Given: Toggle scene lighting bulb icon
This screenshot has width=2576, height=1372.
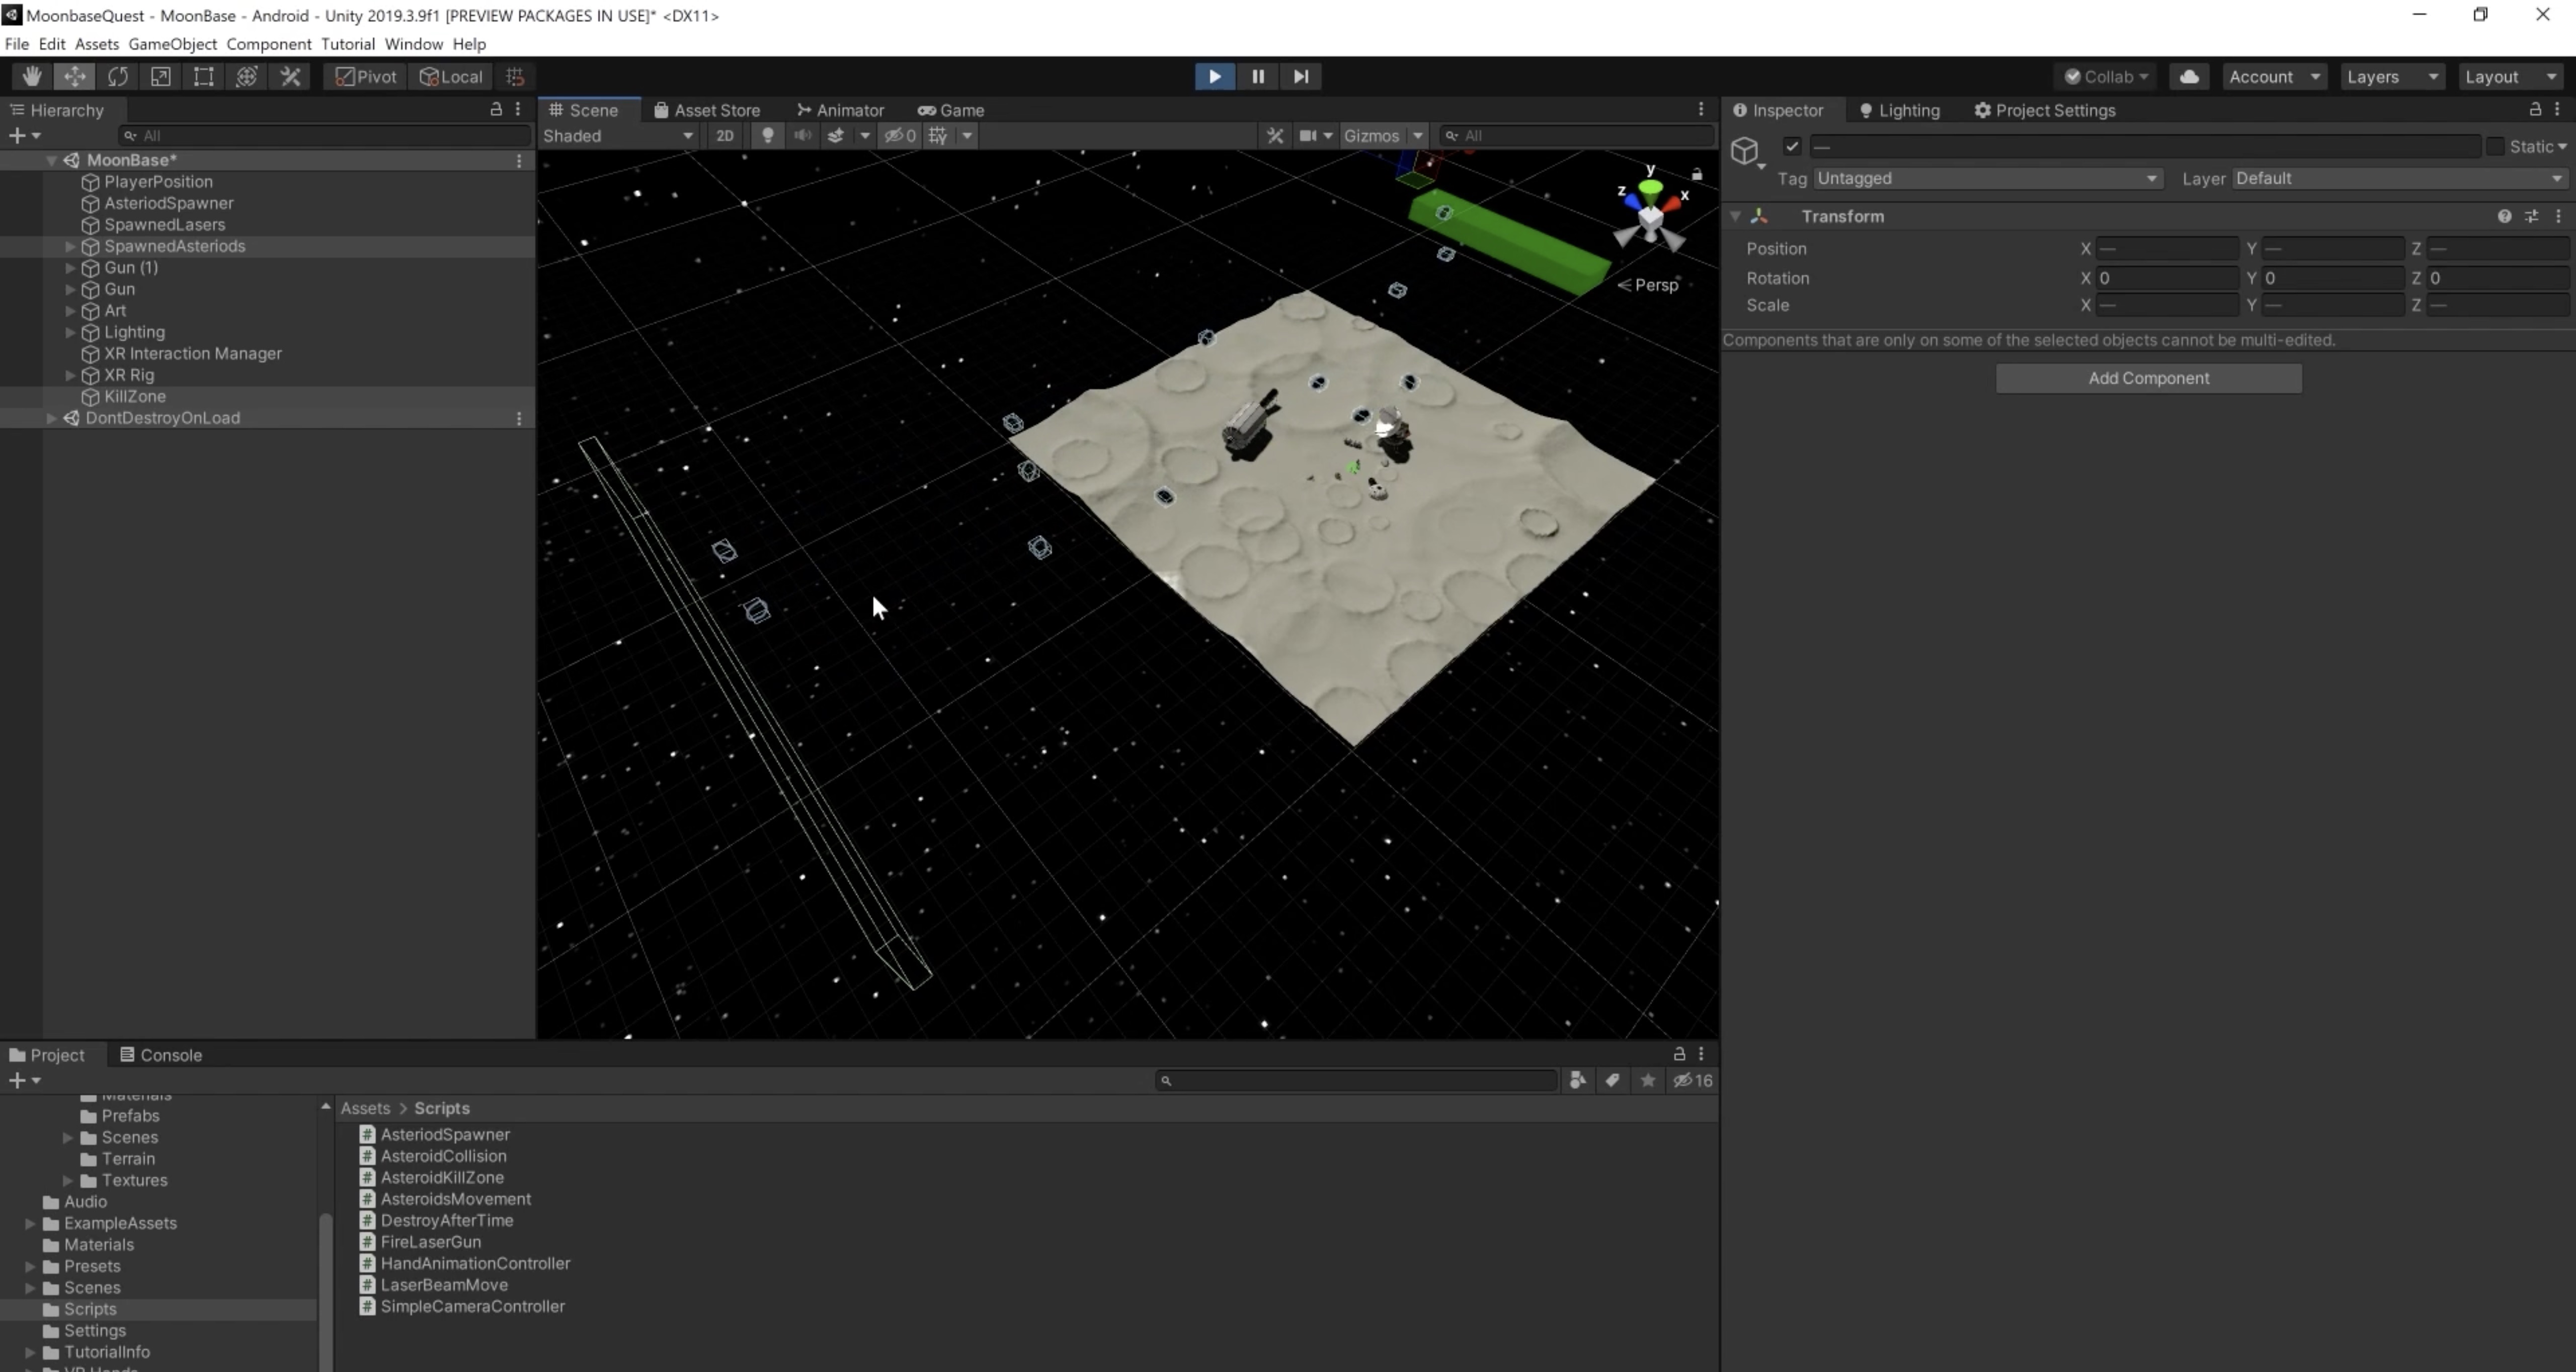Looking at the screenshot, I should click(767, 135).
